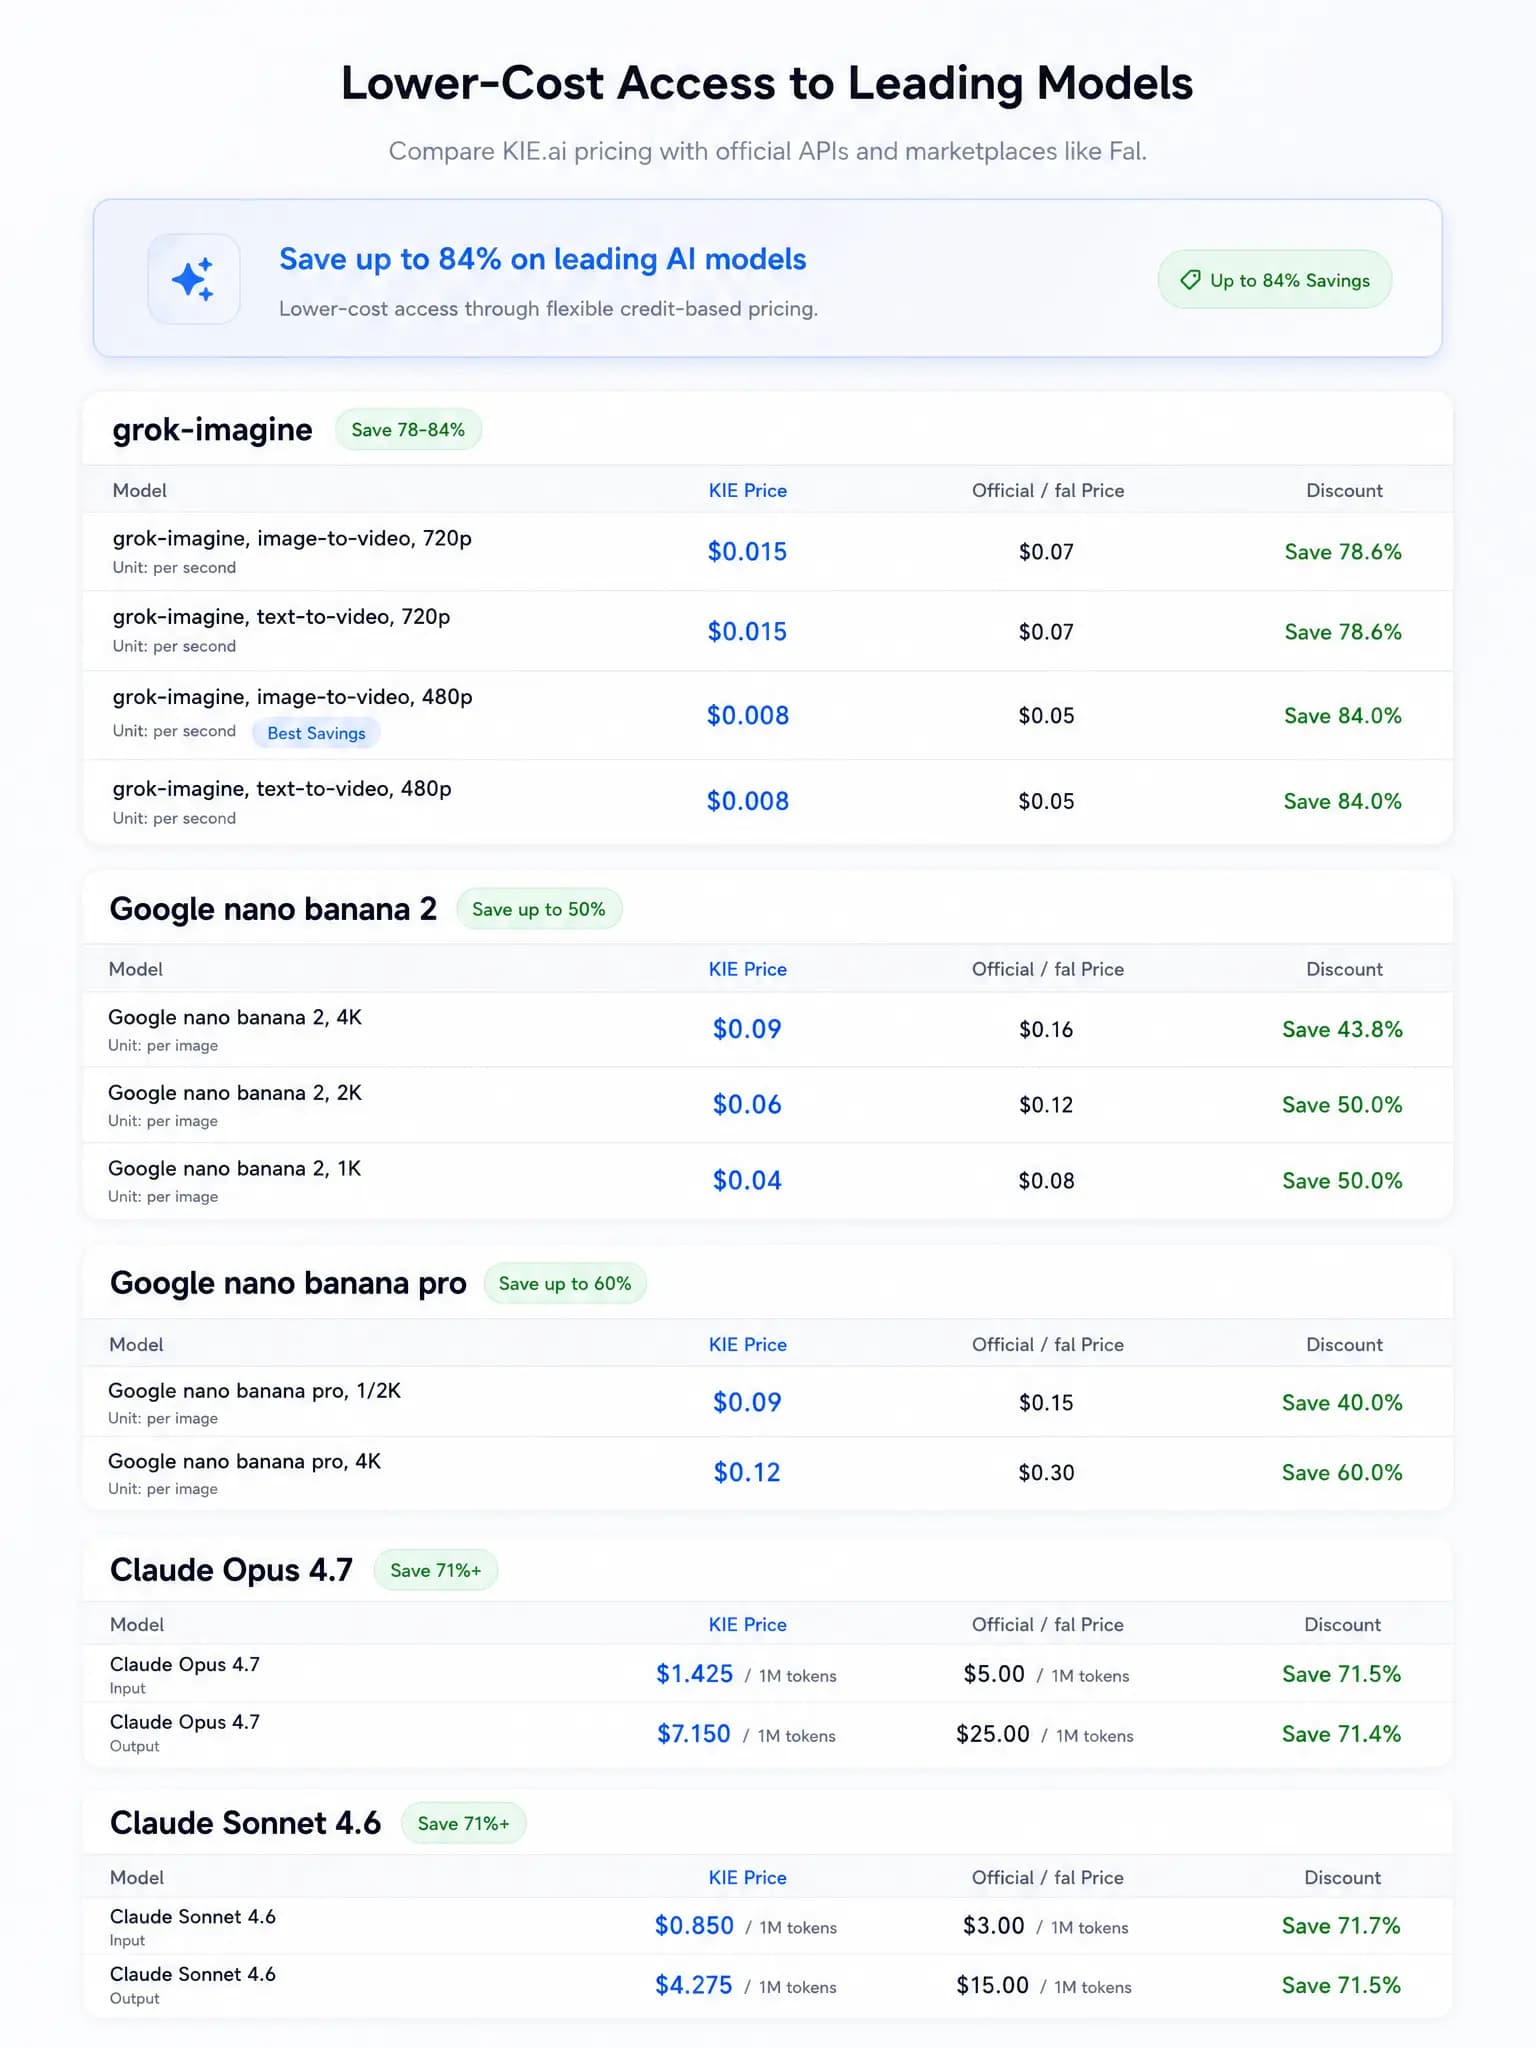Click the $0.12 official price for nano banana 2 2K
Viewport: 1536px width, 2048px height.
(1046, 1105)
